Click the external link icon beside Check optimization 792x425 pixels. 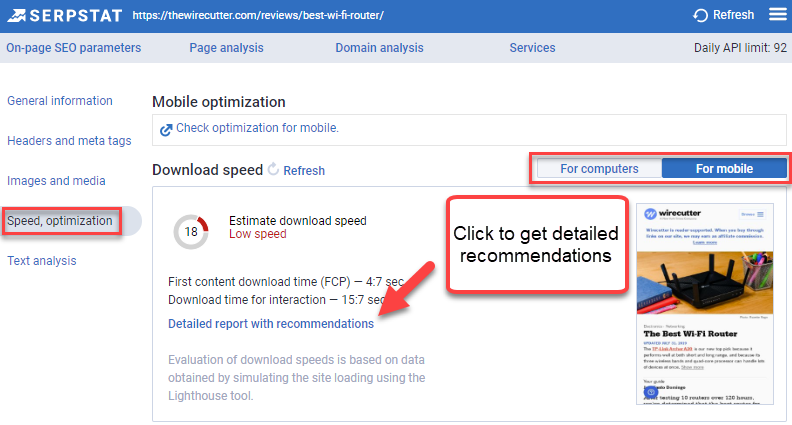(x=166, y=129)
